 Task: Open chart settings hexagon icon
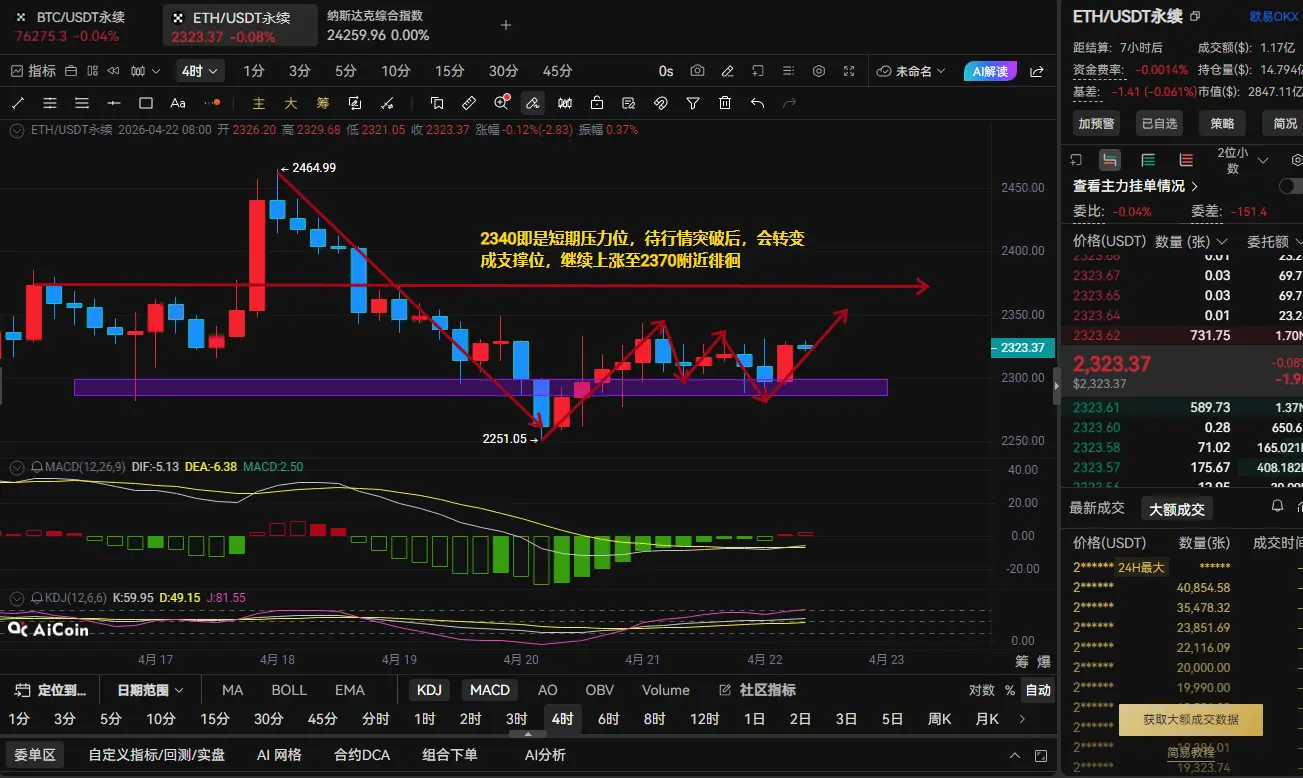click(819, 71)
